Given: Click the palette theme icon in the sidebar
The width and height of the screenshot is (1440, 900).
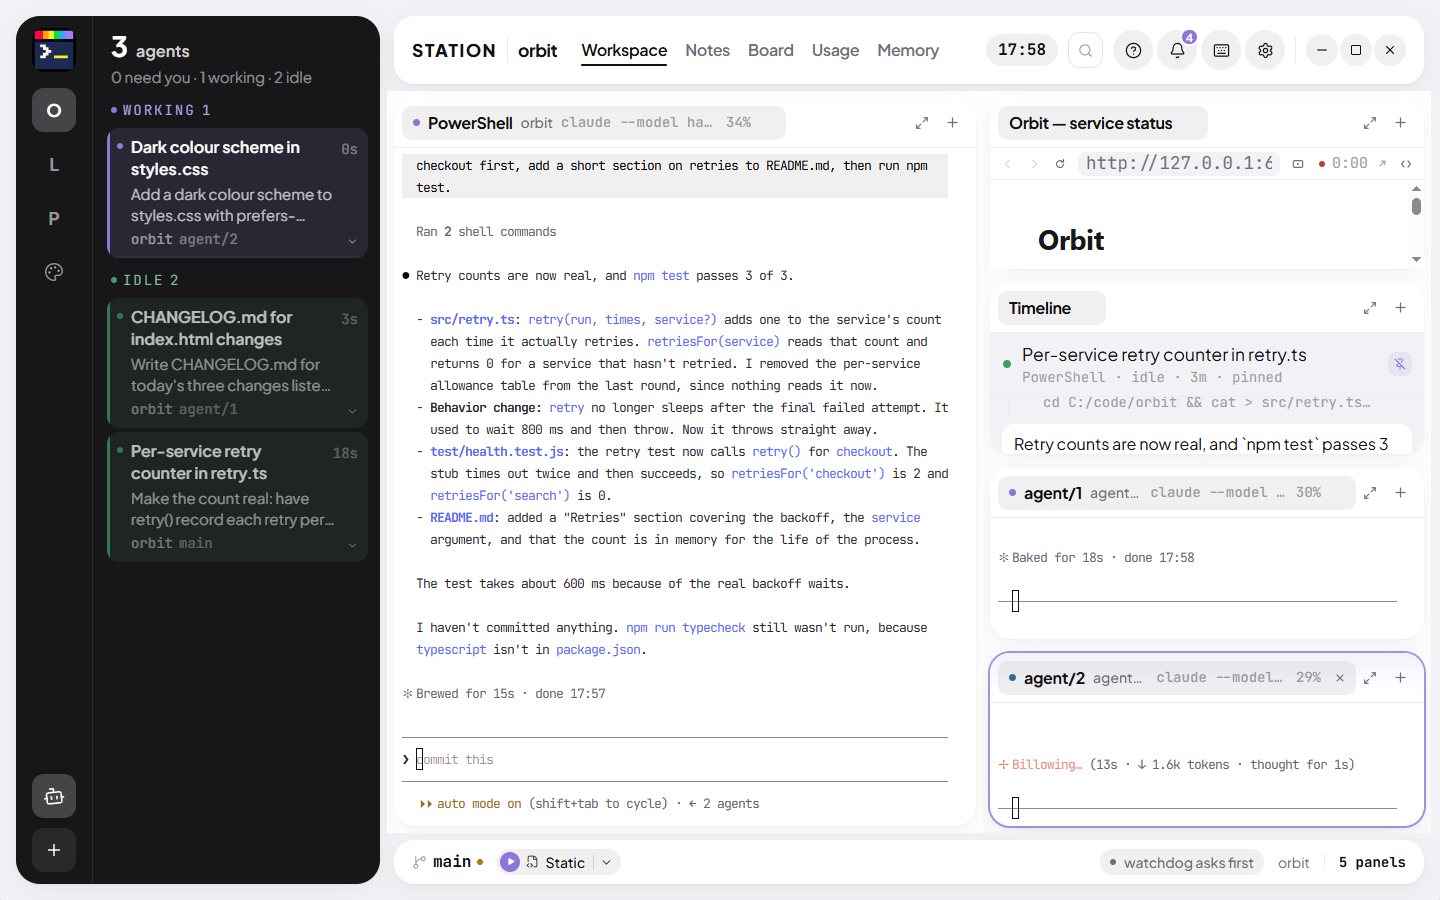Looking at the screenshot, I should point(54,272).
